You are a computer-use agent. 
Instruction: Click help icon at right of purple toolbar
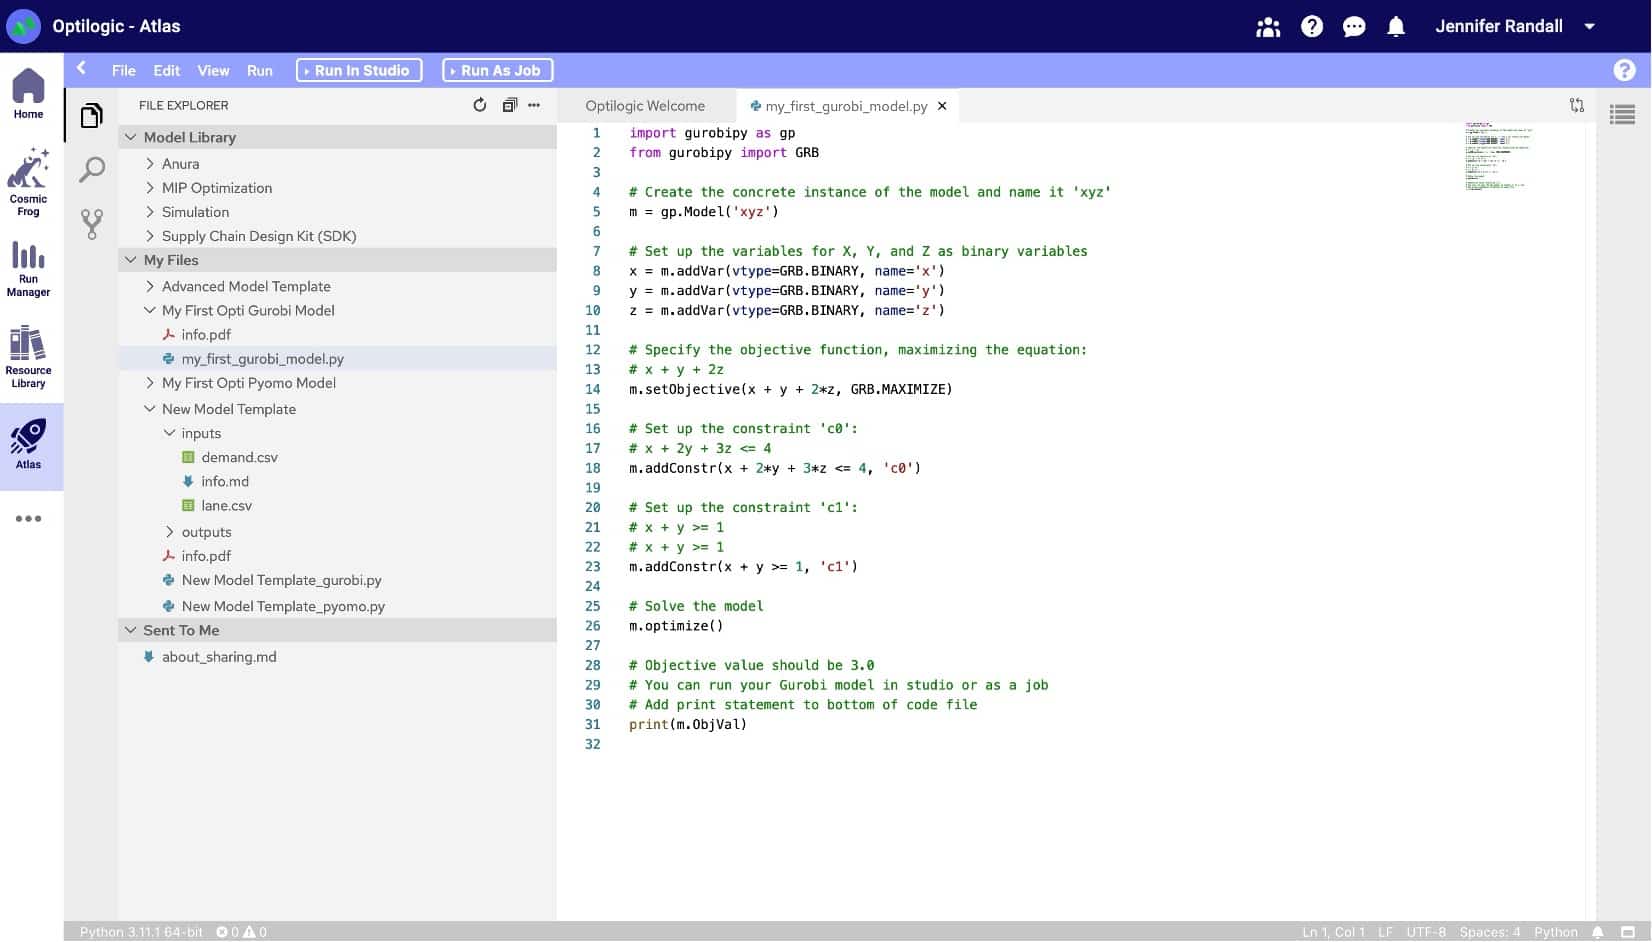click(x=1624, y=70)
